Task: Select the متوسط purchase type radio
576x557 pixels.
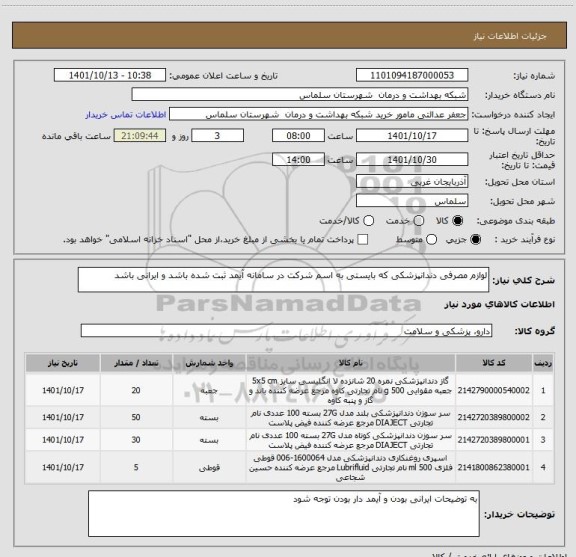Action: 431,240
